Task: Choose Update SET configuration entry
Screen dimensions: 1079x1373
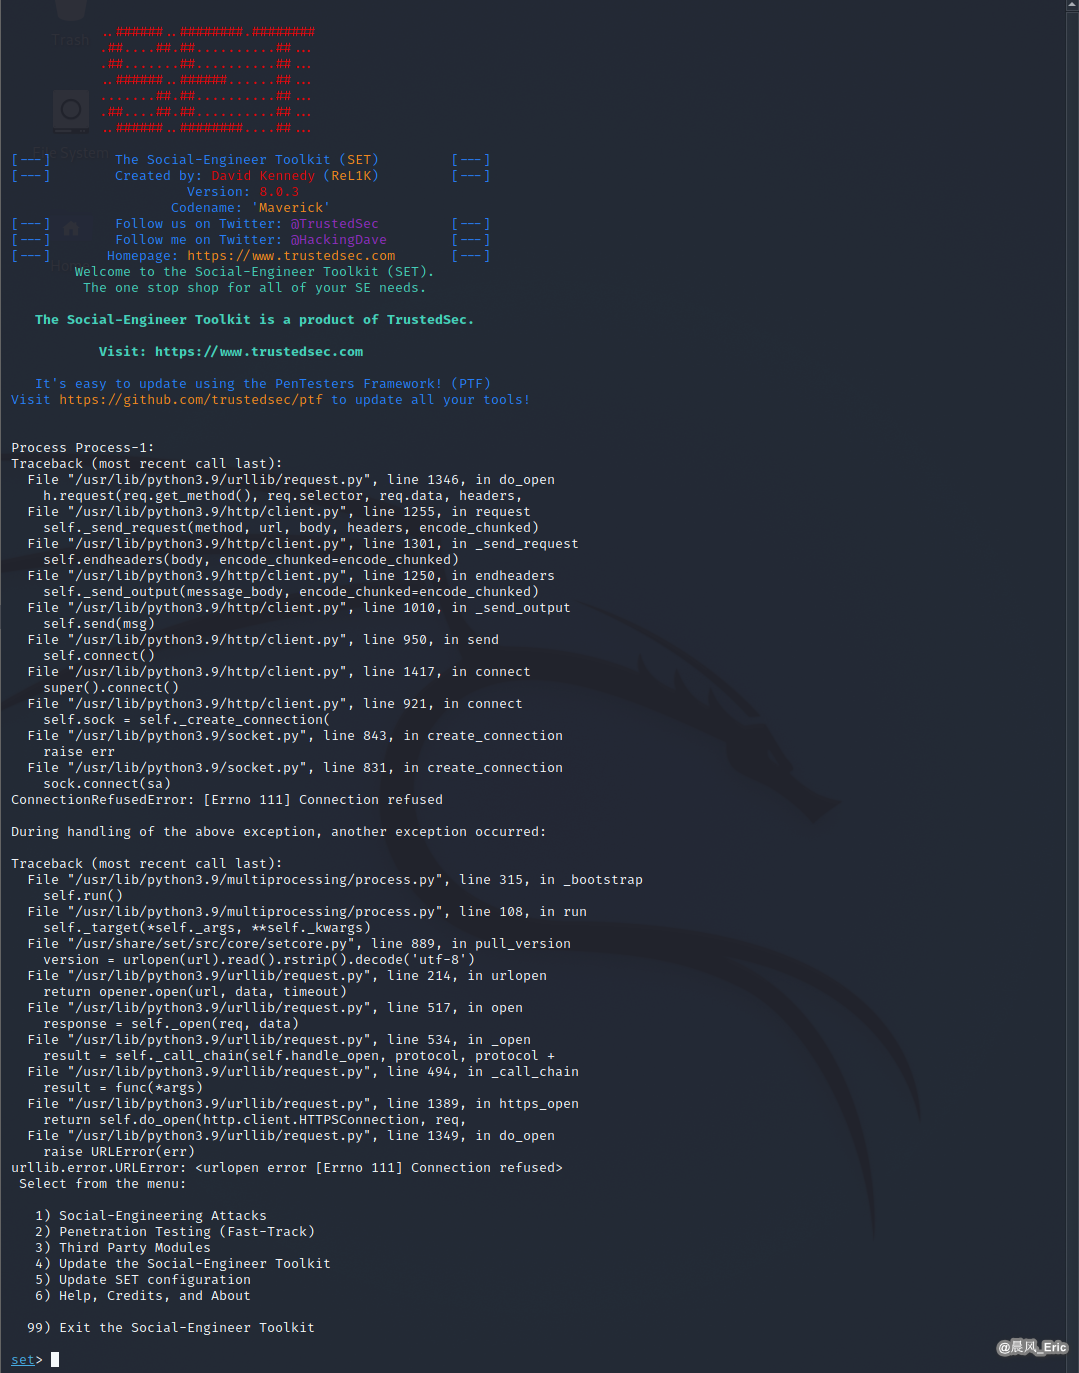Action: click(x=143, y=1280)
